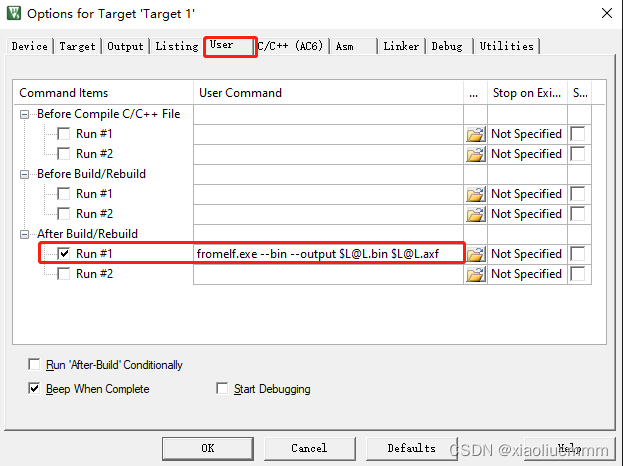Image resolution: width=623 pixels, height=466 pixels.
Task: Enable Run 'After-Build' Conditionally
Action: [34, 364]
